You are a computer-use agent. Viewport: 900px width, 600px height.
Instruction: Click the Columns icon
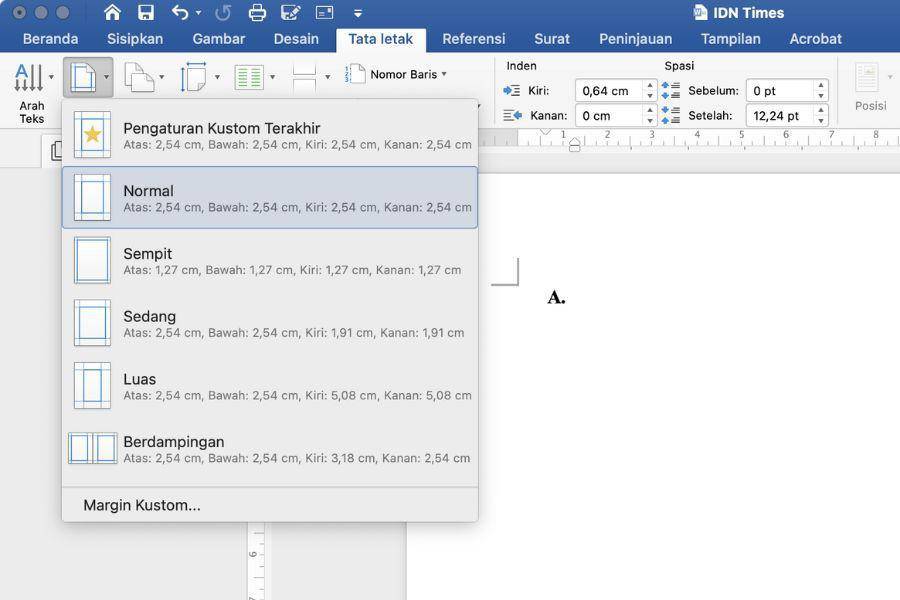[x=249, y=77]
